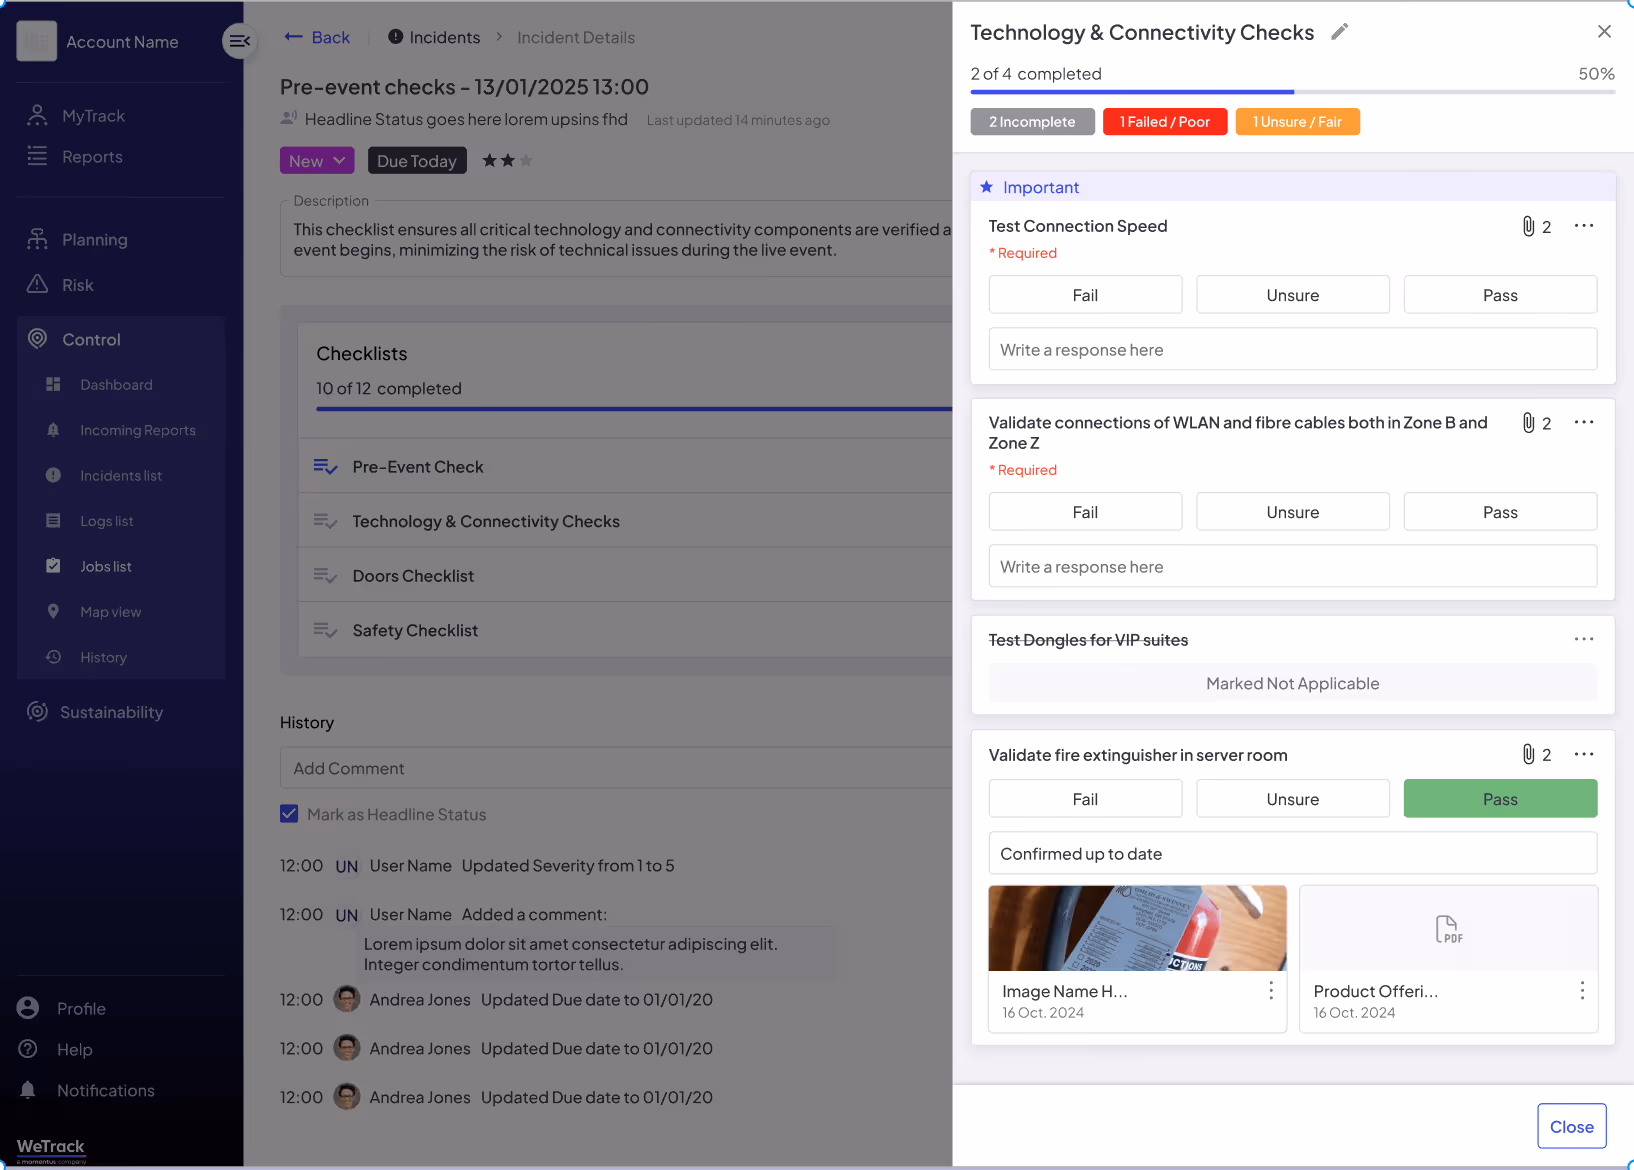Image resolution: width=1634 pixels, height=1170 pixels.
Task: Open more options for fire extinguisher item
Action: 1584,754
